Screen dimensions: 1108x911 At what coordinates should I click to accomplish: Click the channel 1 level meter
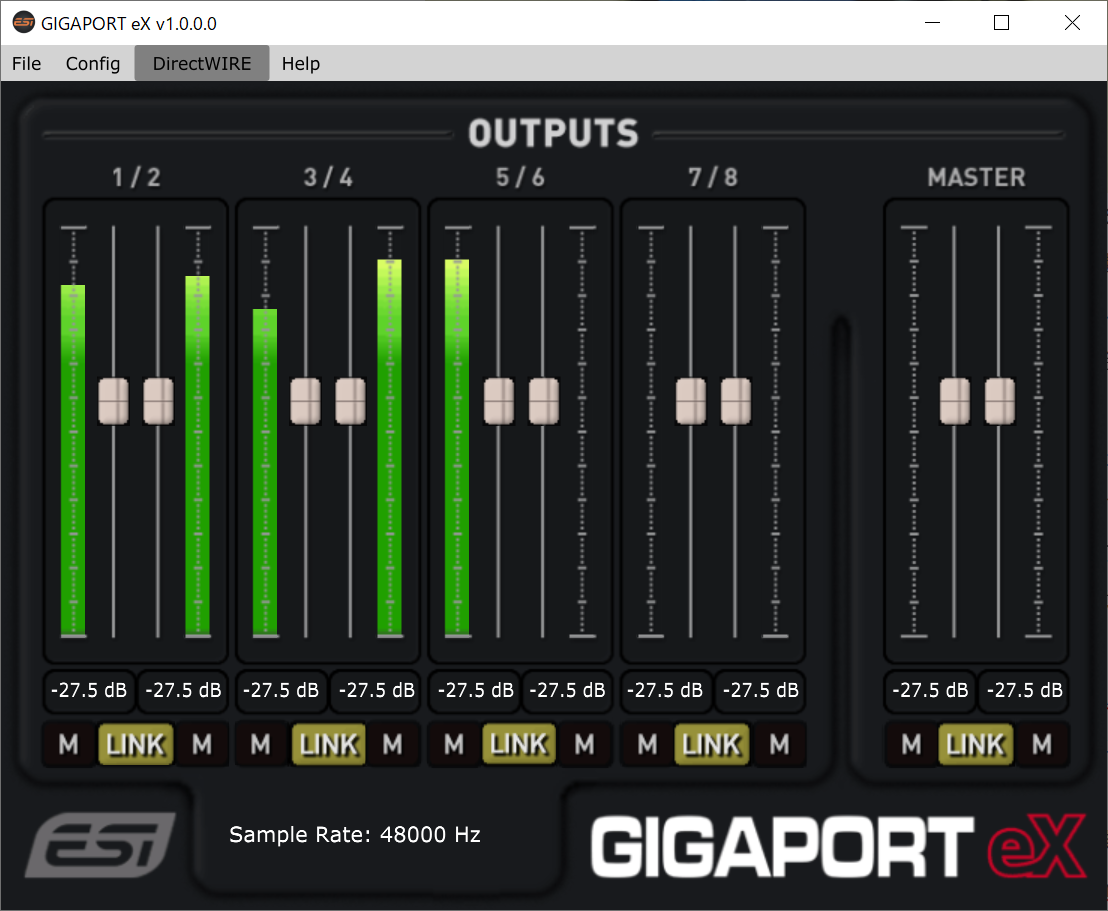coord(73,433)
